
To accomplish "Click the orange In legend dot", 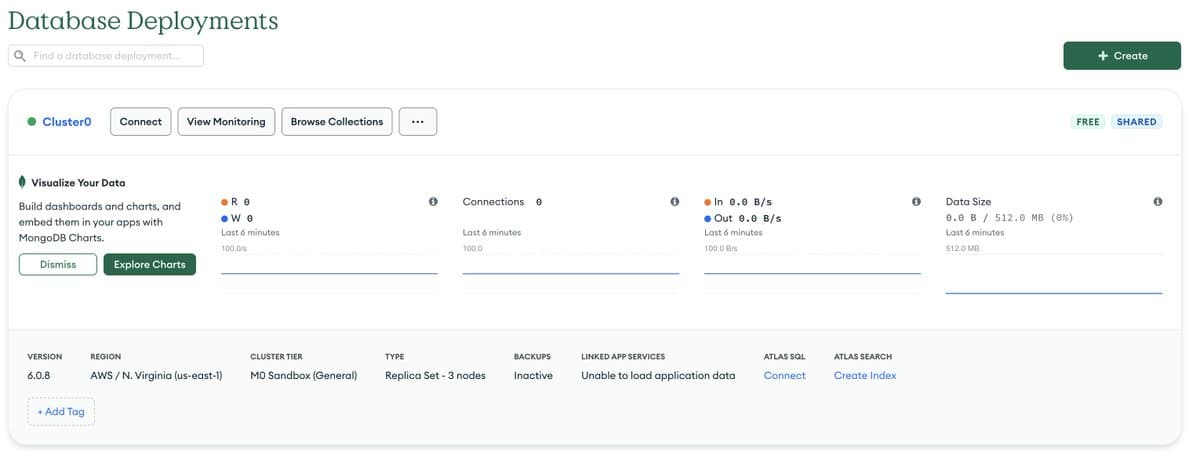I will 708,202.
